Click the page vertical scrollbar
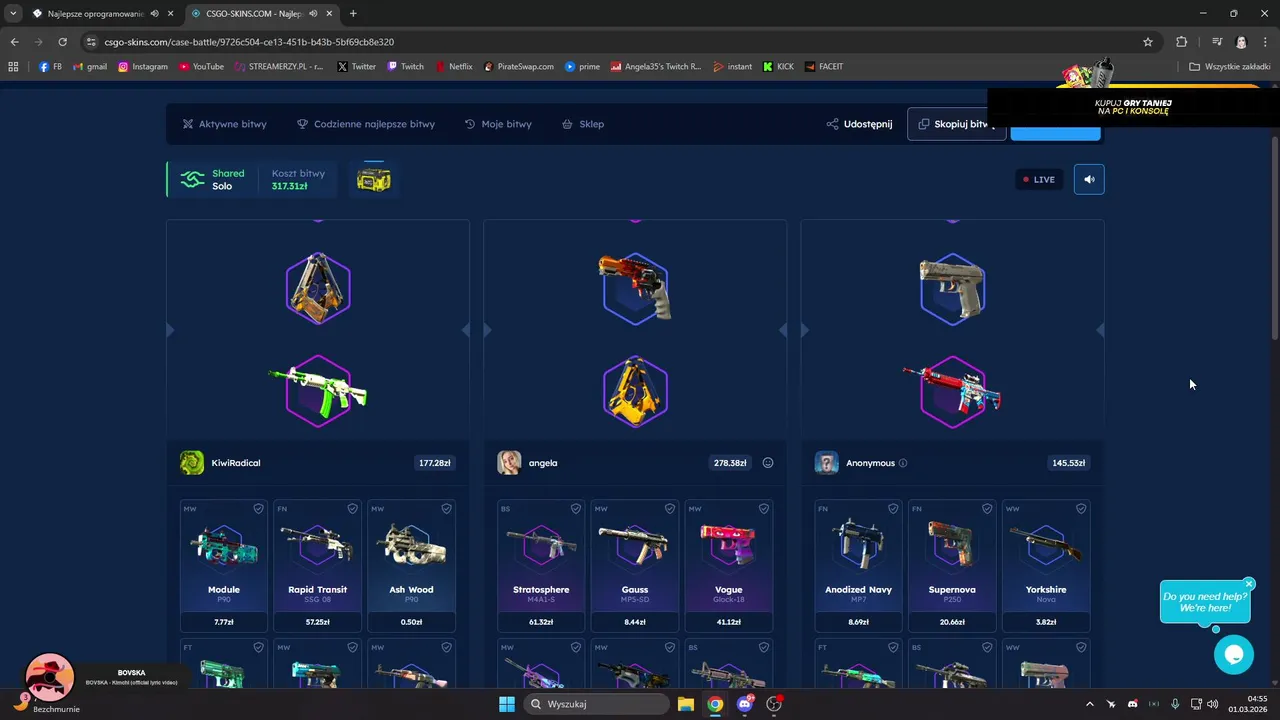Viewport: 1280px width, 720px height. click(x=1275, y=240)
